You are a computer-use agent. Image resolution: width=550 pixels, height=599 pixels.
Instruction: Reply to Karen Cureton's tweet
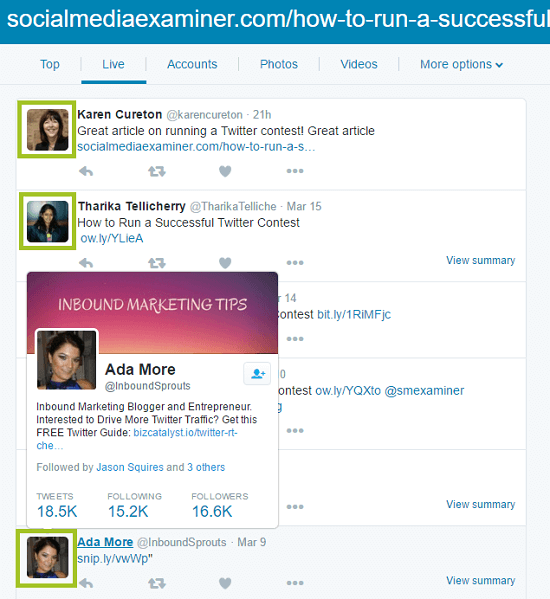coord(86,172)
